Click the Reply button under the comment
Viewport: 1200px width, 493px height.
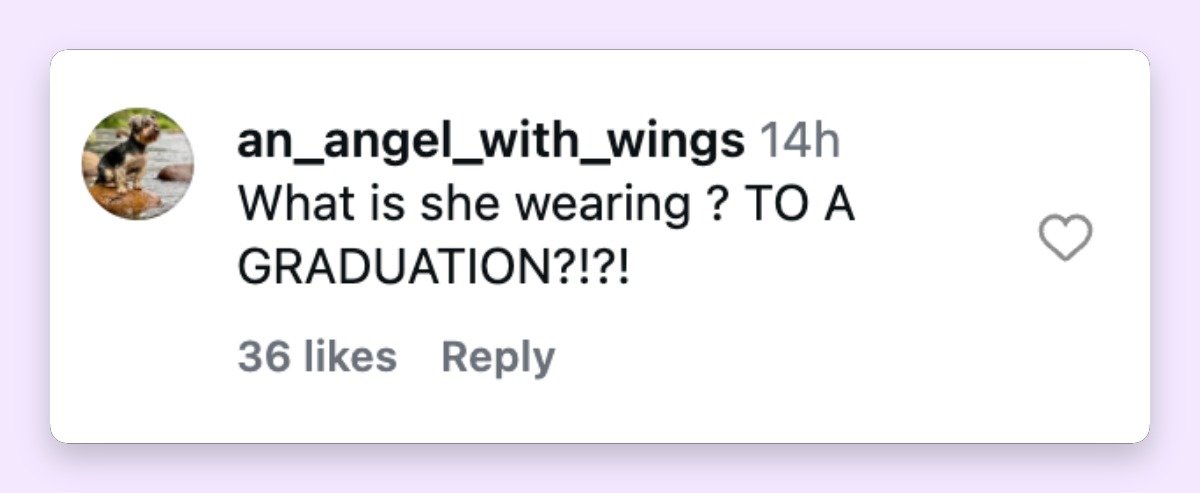498,357
